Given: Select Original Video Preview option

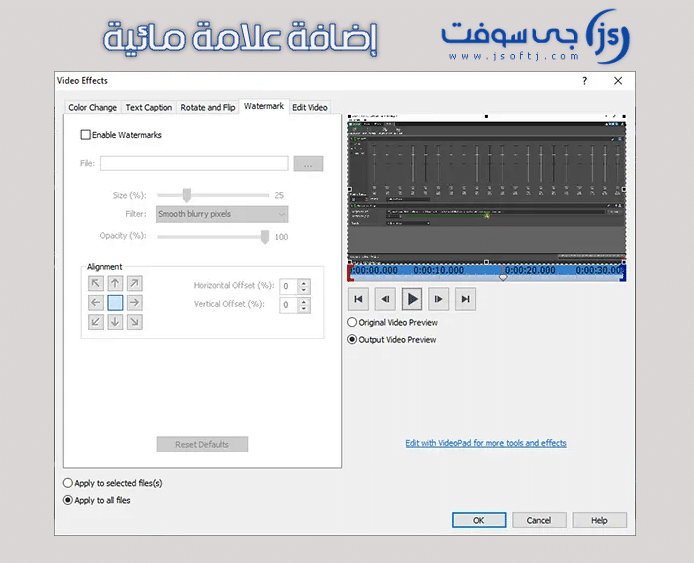Looking at the screenshot, I should [352, 322].
